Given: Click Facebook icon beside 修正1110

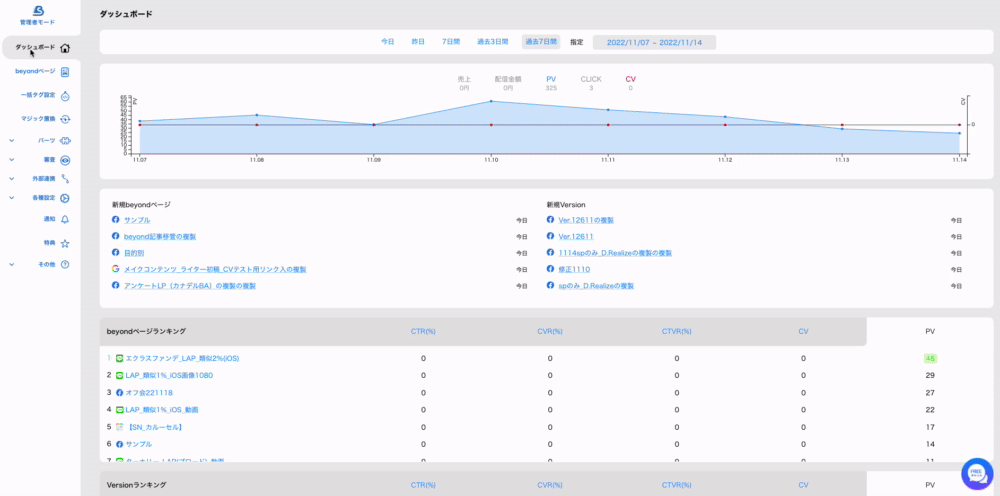Looking at the screenshot, I should (x=550, y=269).
